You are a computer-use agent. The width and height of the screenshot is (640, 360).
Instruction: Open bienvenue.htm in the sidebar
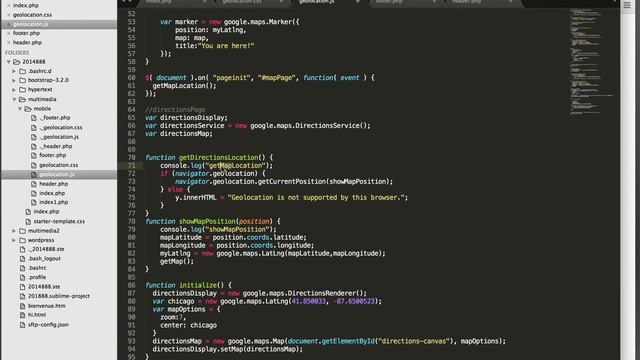coord(47,306)
